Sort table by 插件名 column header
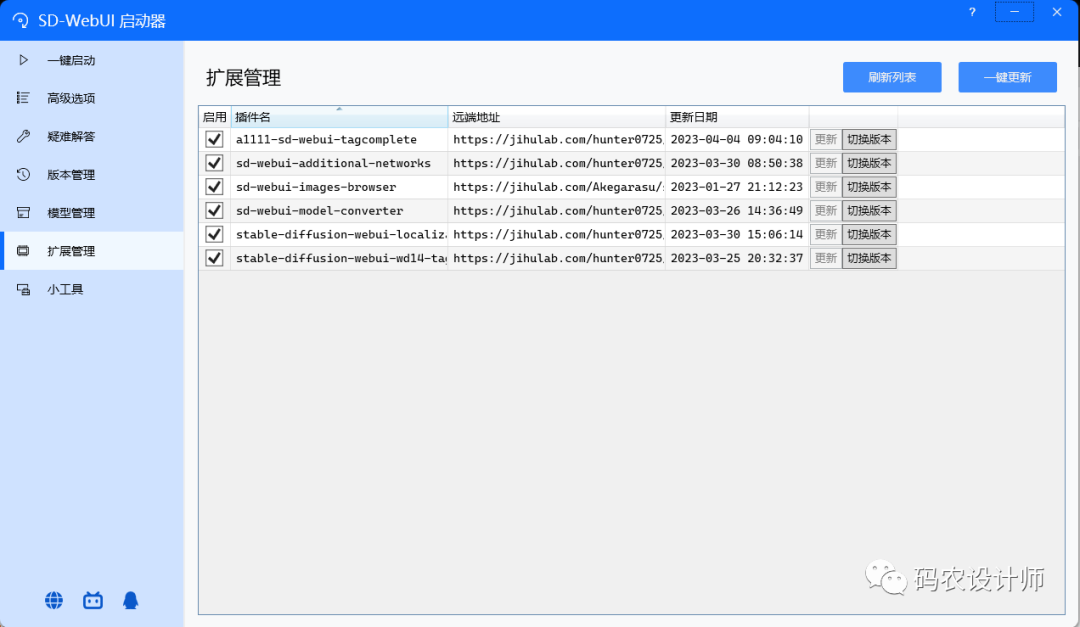Viewport: 1080px width, 627px height. pyautogui.click(x=338, y=117)
